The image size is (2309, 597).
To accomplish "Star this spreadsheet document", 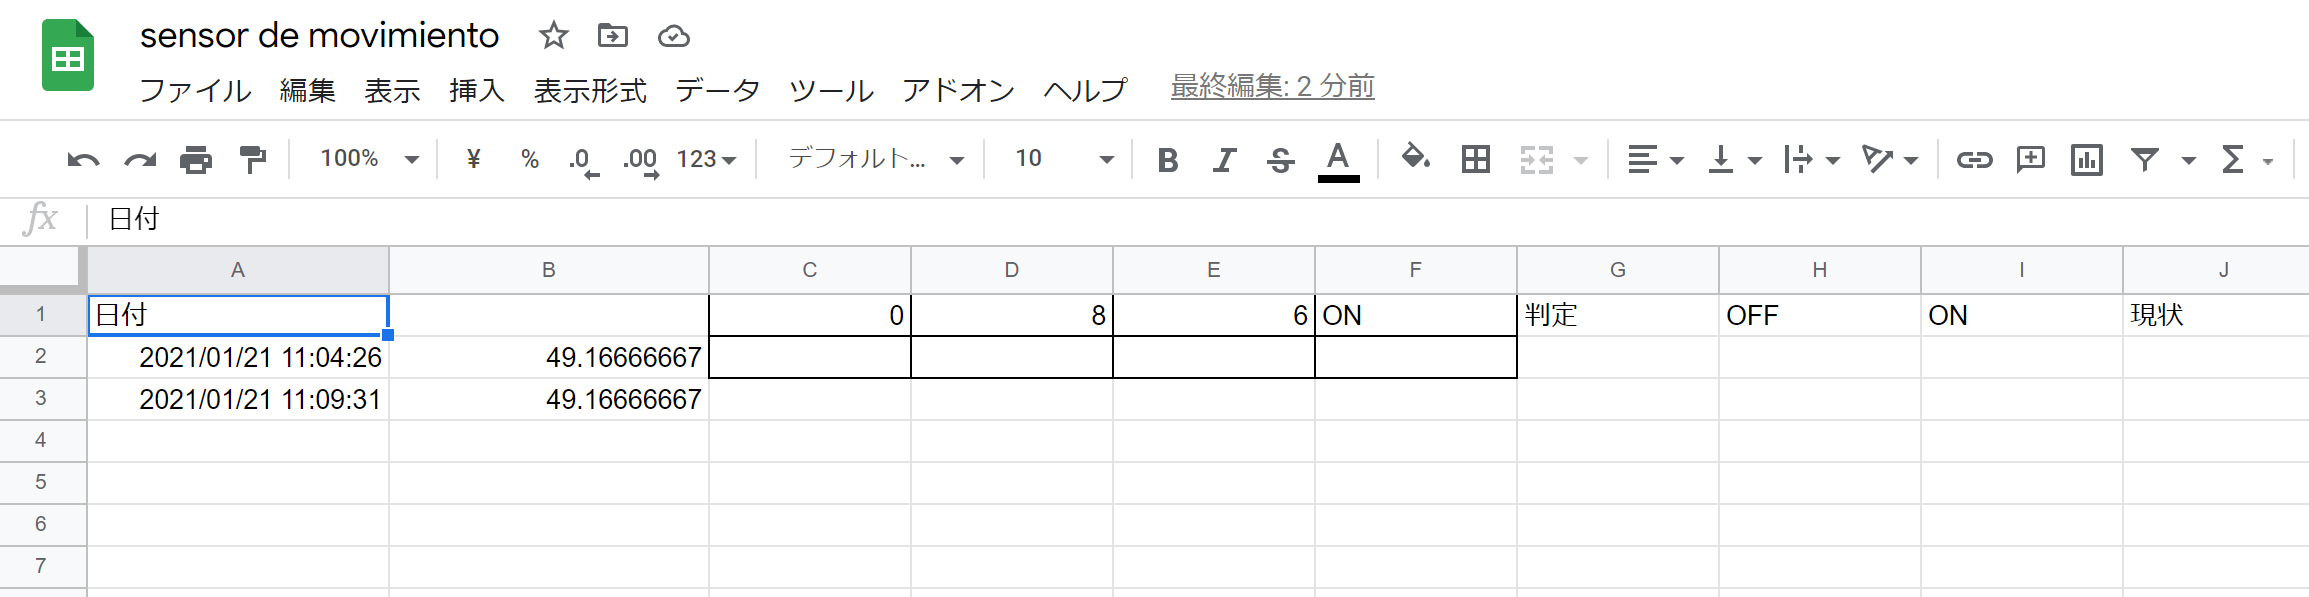I will point(553,36).
